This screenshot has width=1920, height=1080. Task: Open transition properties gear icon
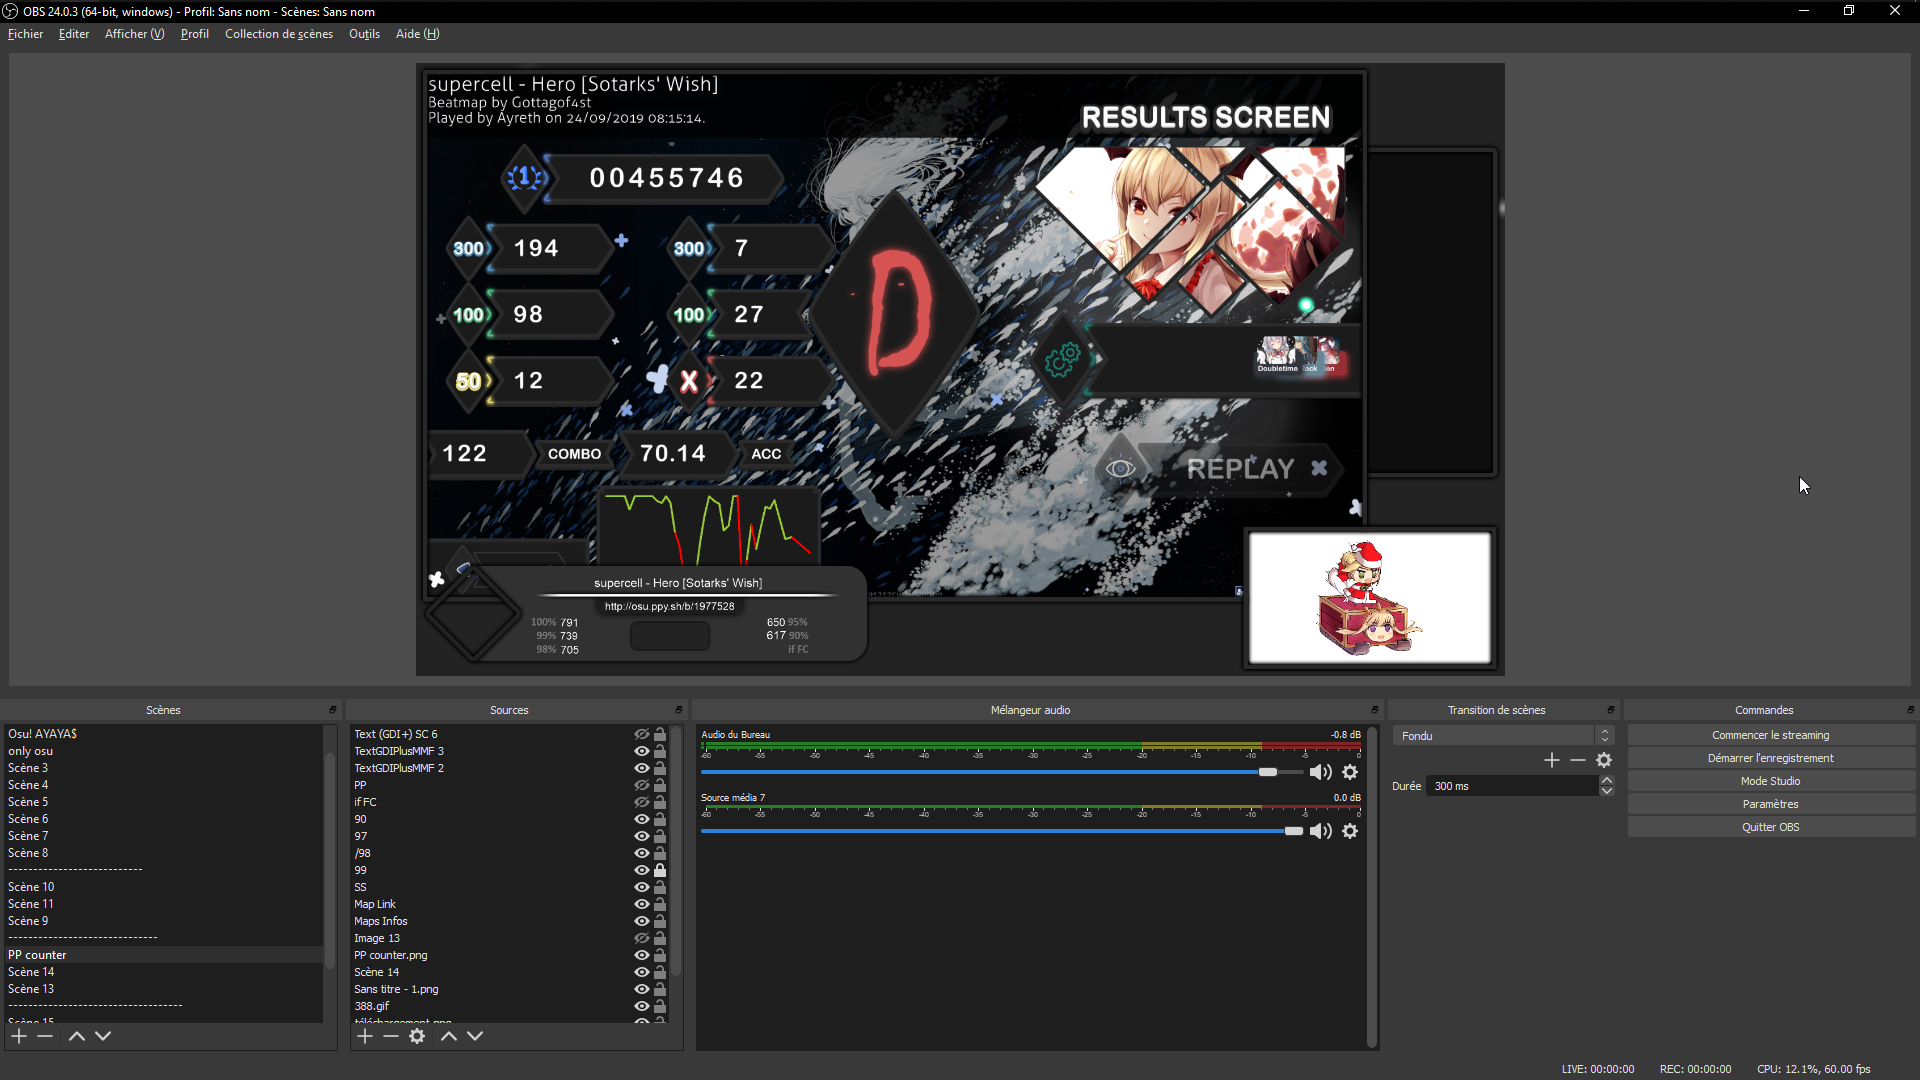[1604, 760]
